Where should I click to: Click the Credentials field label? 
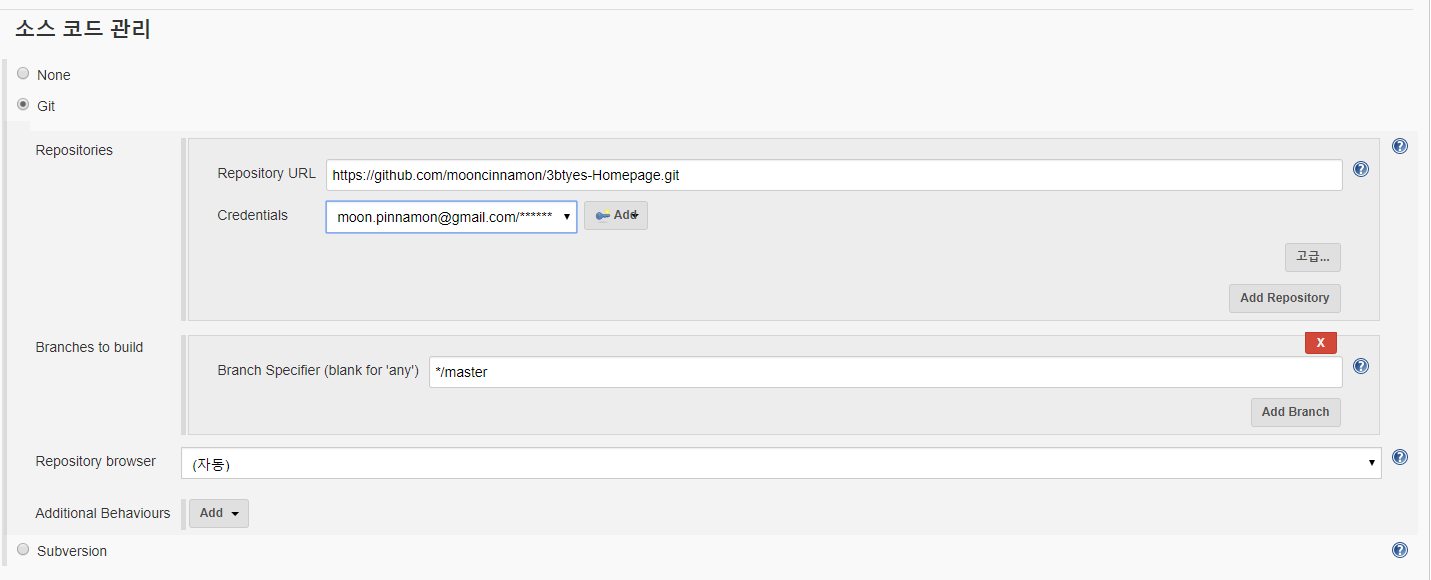coord(252,215)
